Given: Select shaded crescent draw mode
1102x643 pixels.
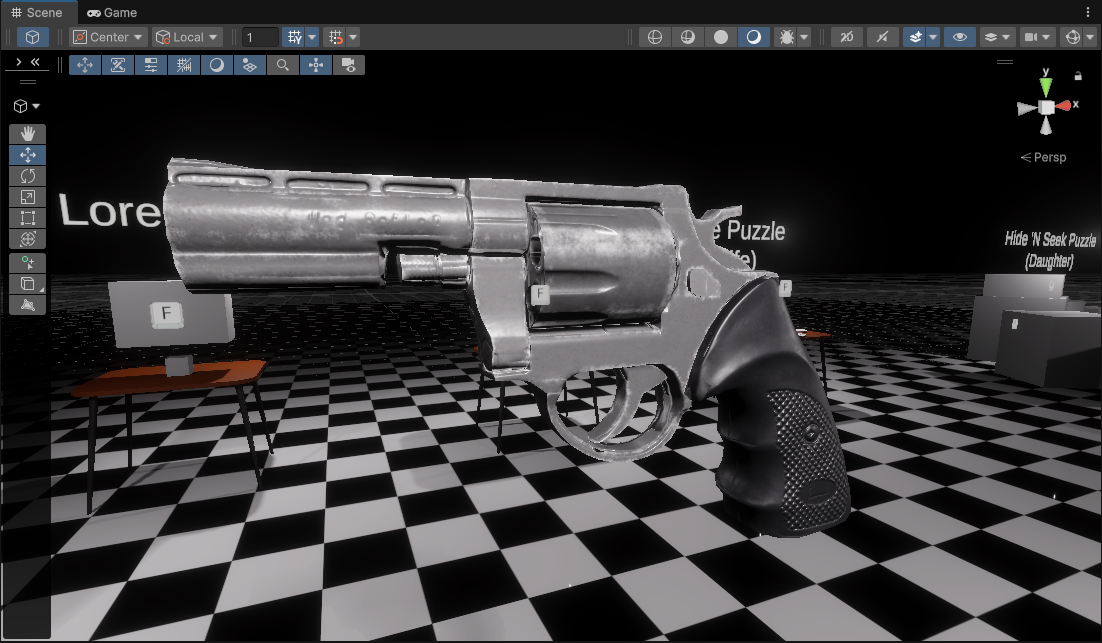Looking at the screenshot, I should (x=753, y=37).
